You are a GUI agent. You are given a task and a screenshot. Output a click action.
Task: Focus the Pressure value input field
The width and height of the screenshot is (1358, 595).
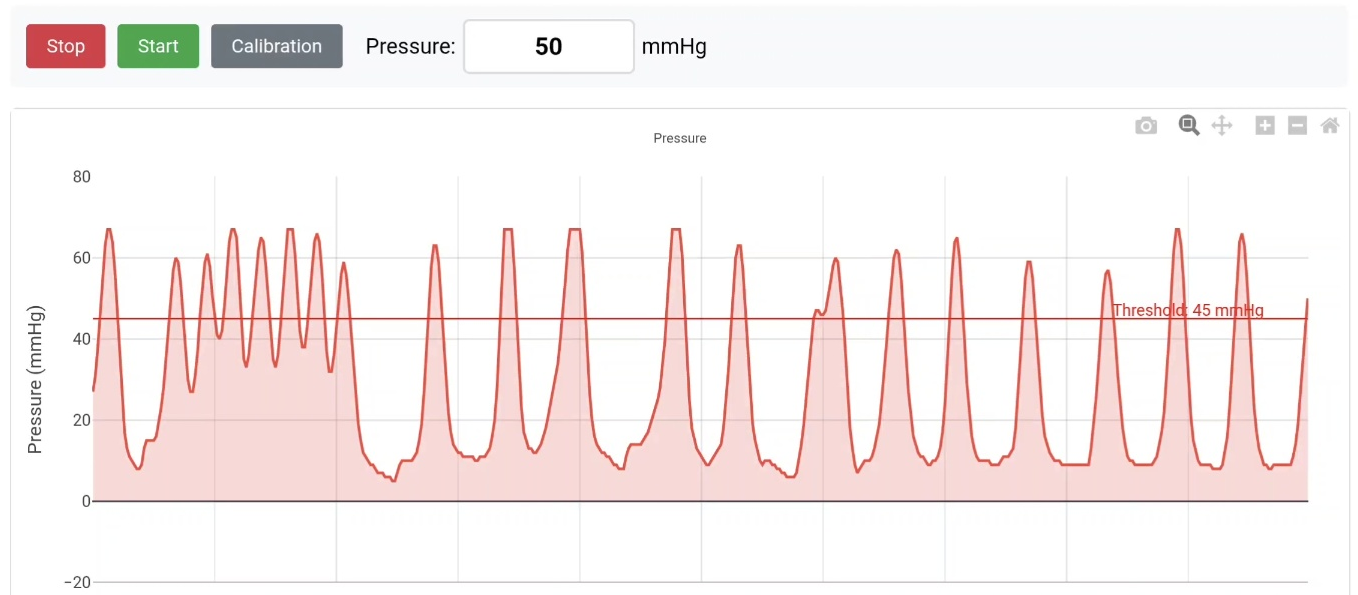coord(548,47)
